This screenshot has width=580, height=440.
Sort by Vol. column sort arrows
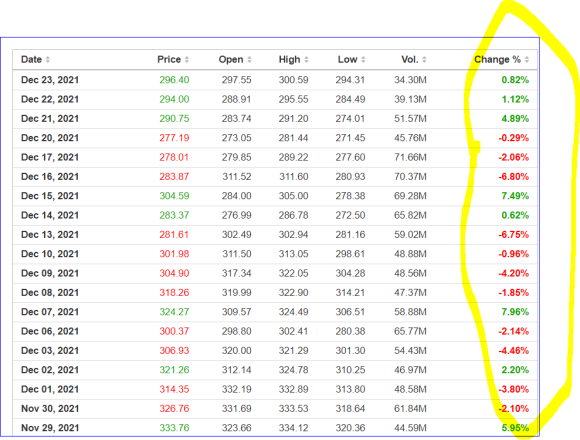(424, 60)
